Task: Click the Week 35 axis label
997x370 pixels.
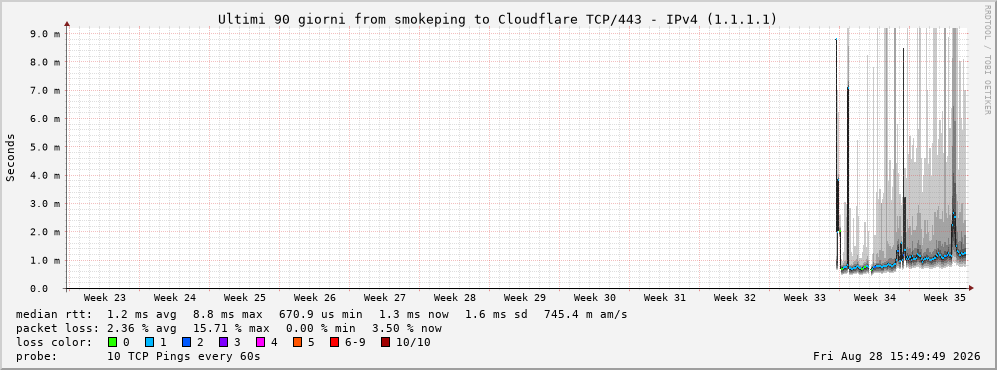Action: pyautogui.click(x=944, y=298)
